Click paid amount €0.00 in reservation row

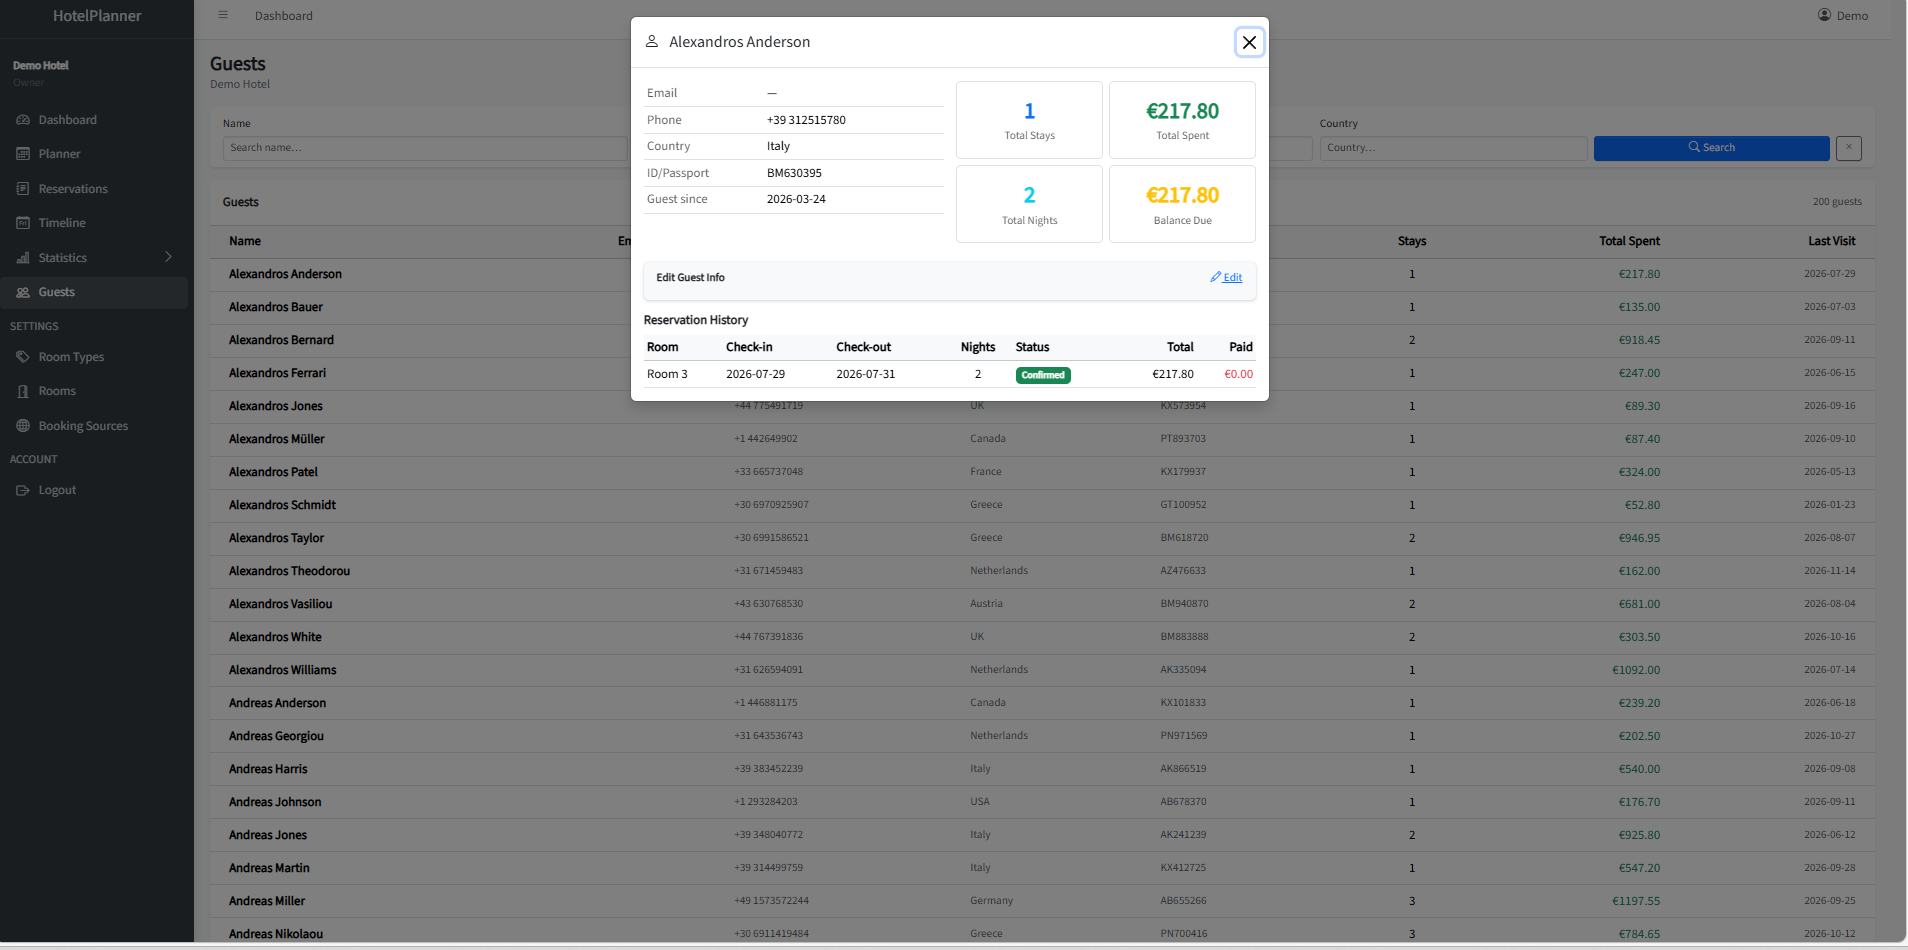pyautogui.click(x=1238, y=374)
